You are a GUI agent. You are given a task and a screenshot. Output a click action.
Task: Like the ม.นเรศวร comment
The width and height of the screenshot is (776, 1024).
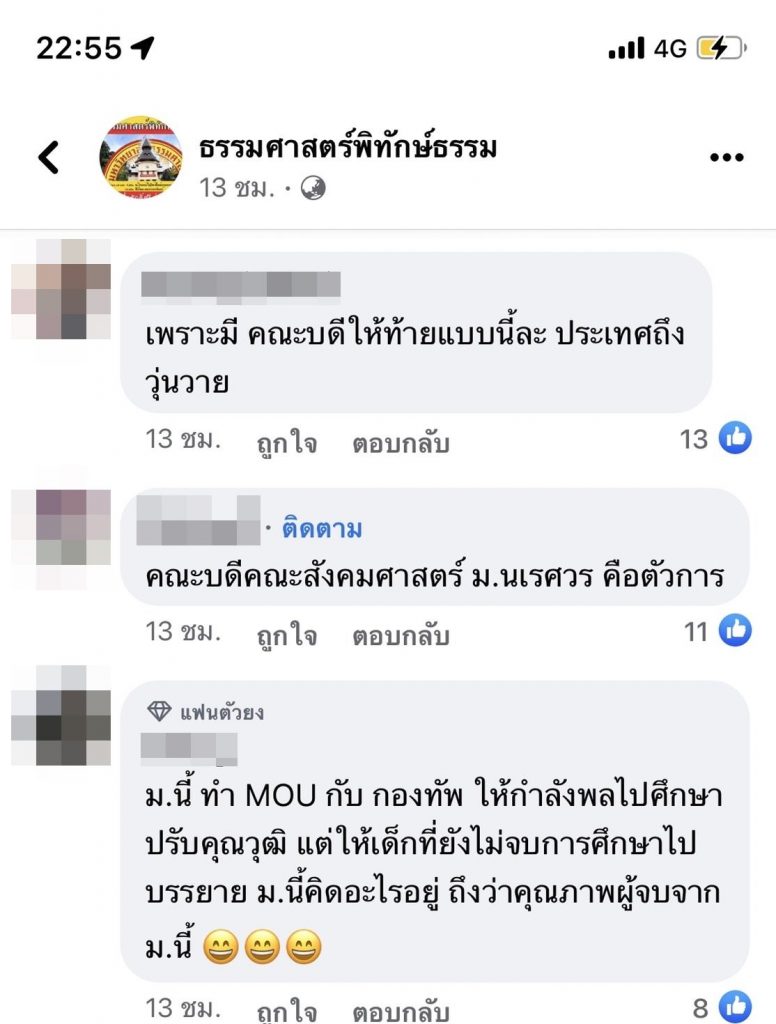point(287,634)
